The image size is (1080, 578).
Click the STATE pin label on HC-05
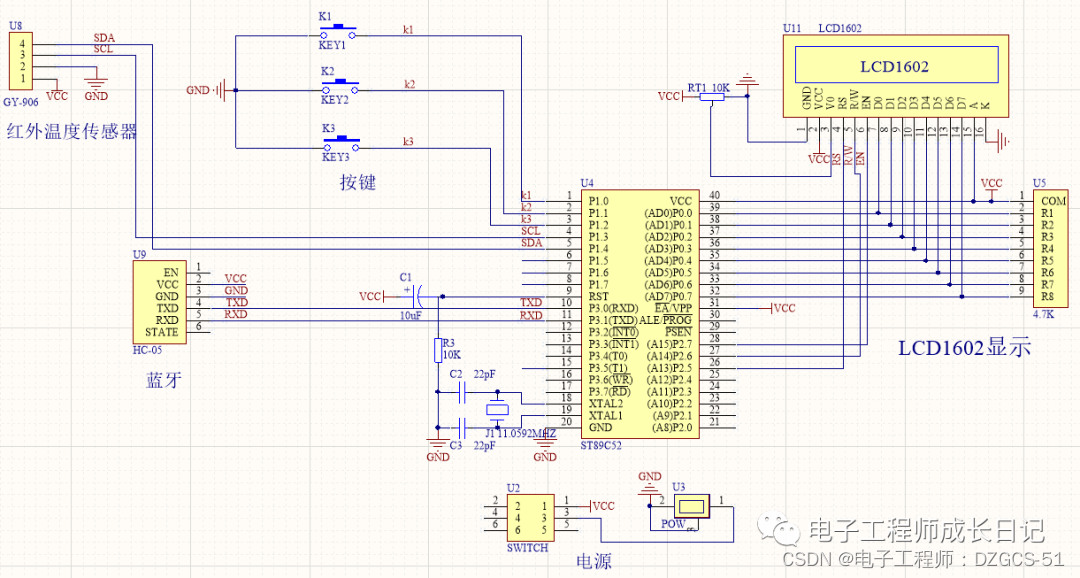pyautogui.click(x=161, y=332)
